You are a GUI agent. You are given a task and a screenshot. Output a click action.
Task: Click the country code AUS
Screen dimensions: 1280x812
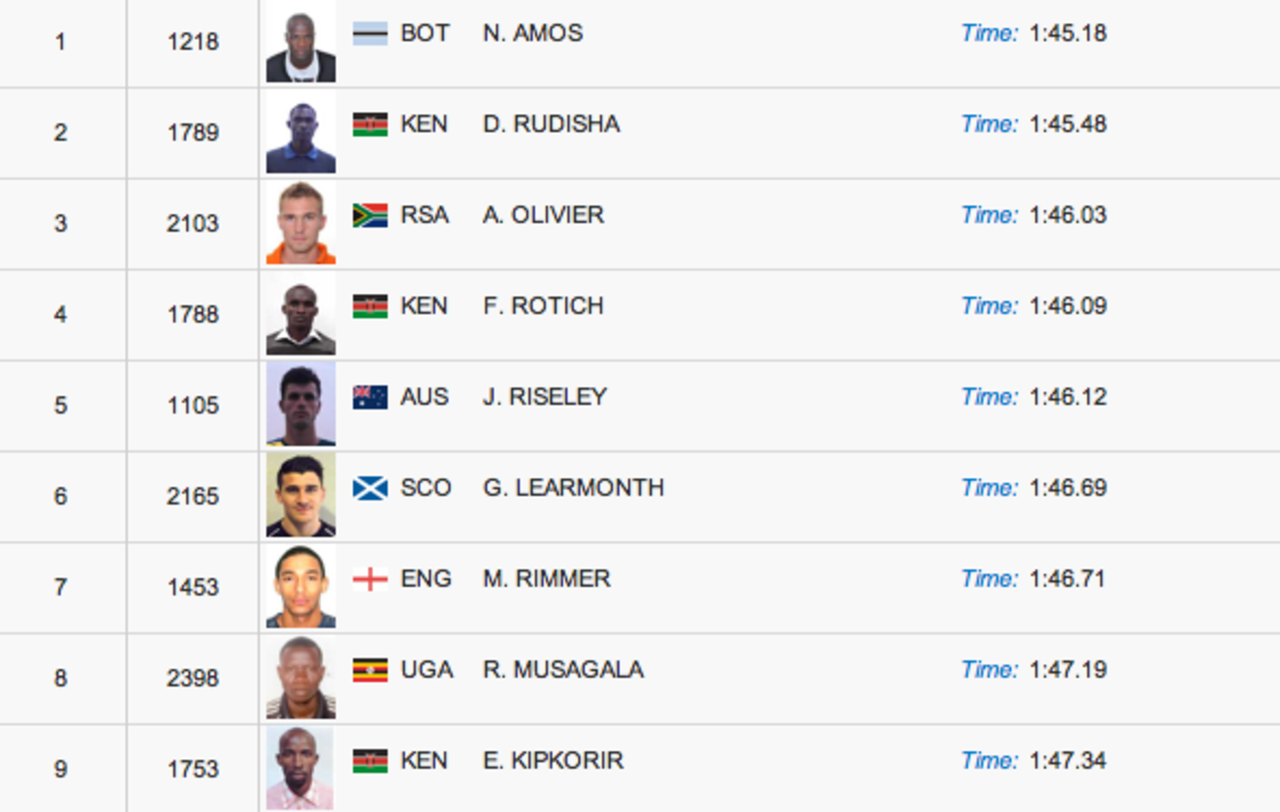point(425,397)
